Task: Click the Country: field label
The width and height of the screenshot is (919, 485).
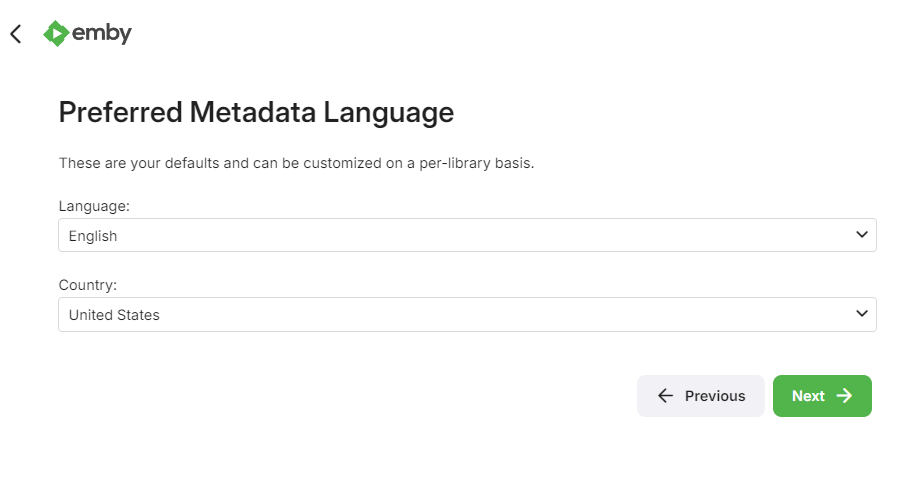Action: click(x=88, y=285)
